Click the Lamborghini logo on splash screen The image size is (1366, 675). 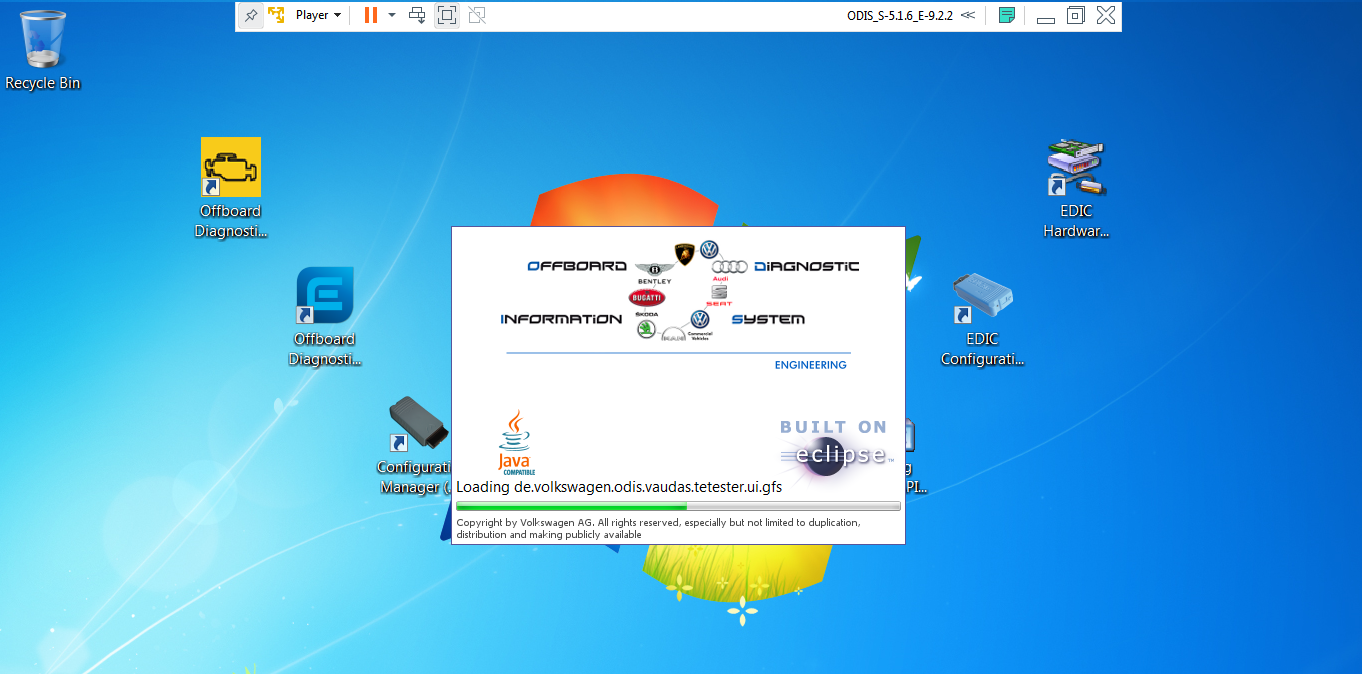click(684, 255)
